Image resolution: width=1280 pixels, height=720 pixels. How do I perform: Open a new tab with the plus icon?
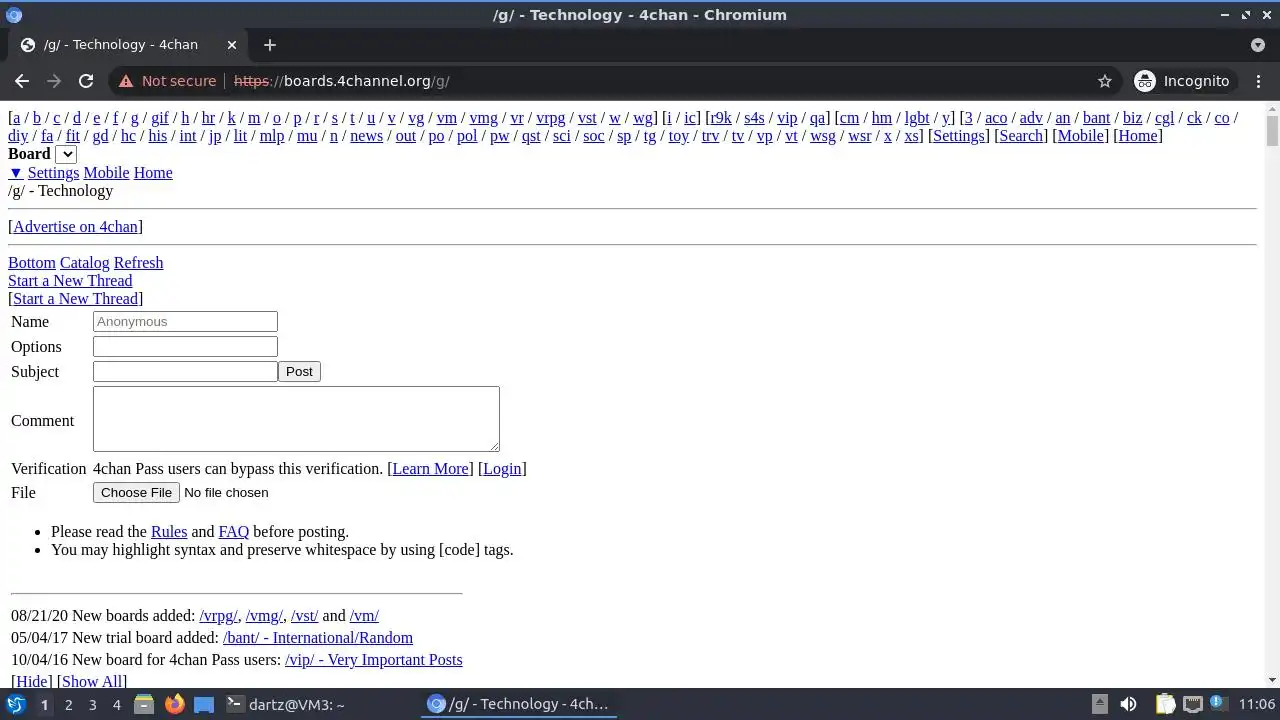[270, 44]
